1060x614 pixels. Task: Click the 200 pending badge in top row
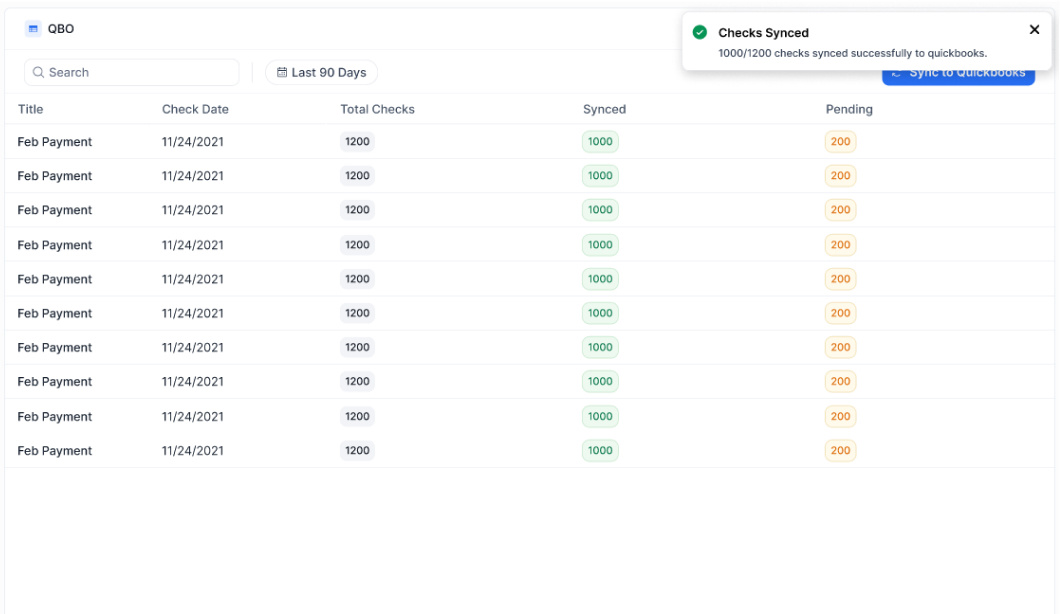pyautogui.click(x=840, y=141)
